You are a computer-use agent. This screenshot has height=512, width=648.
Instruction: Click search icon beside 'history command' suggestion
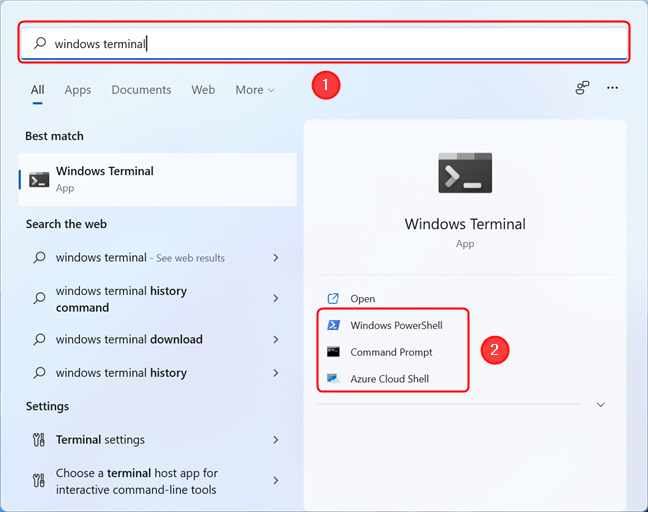coord(39,298)
